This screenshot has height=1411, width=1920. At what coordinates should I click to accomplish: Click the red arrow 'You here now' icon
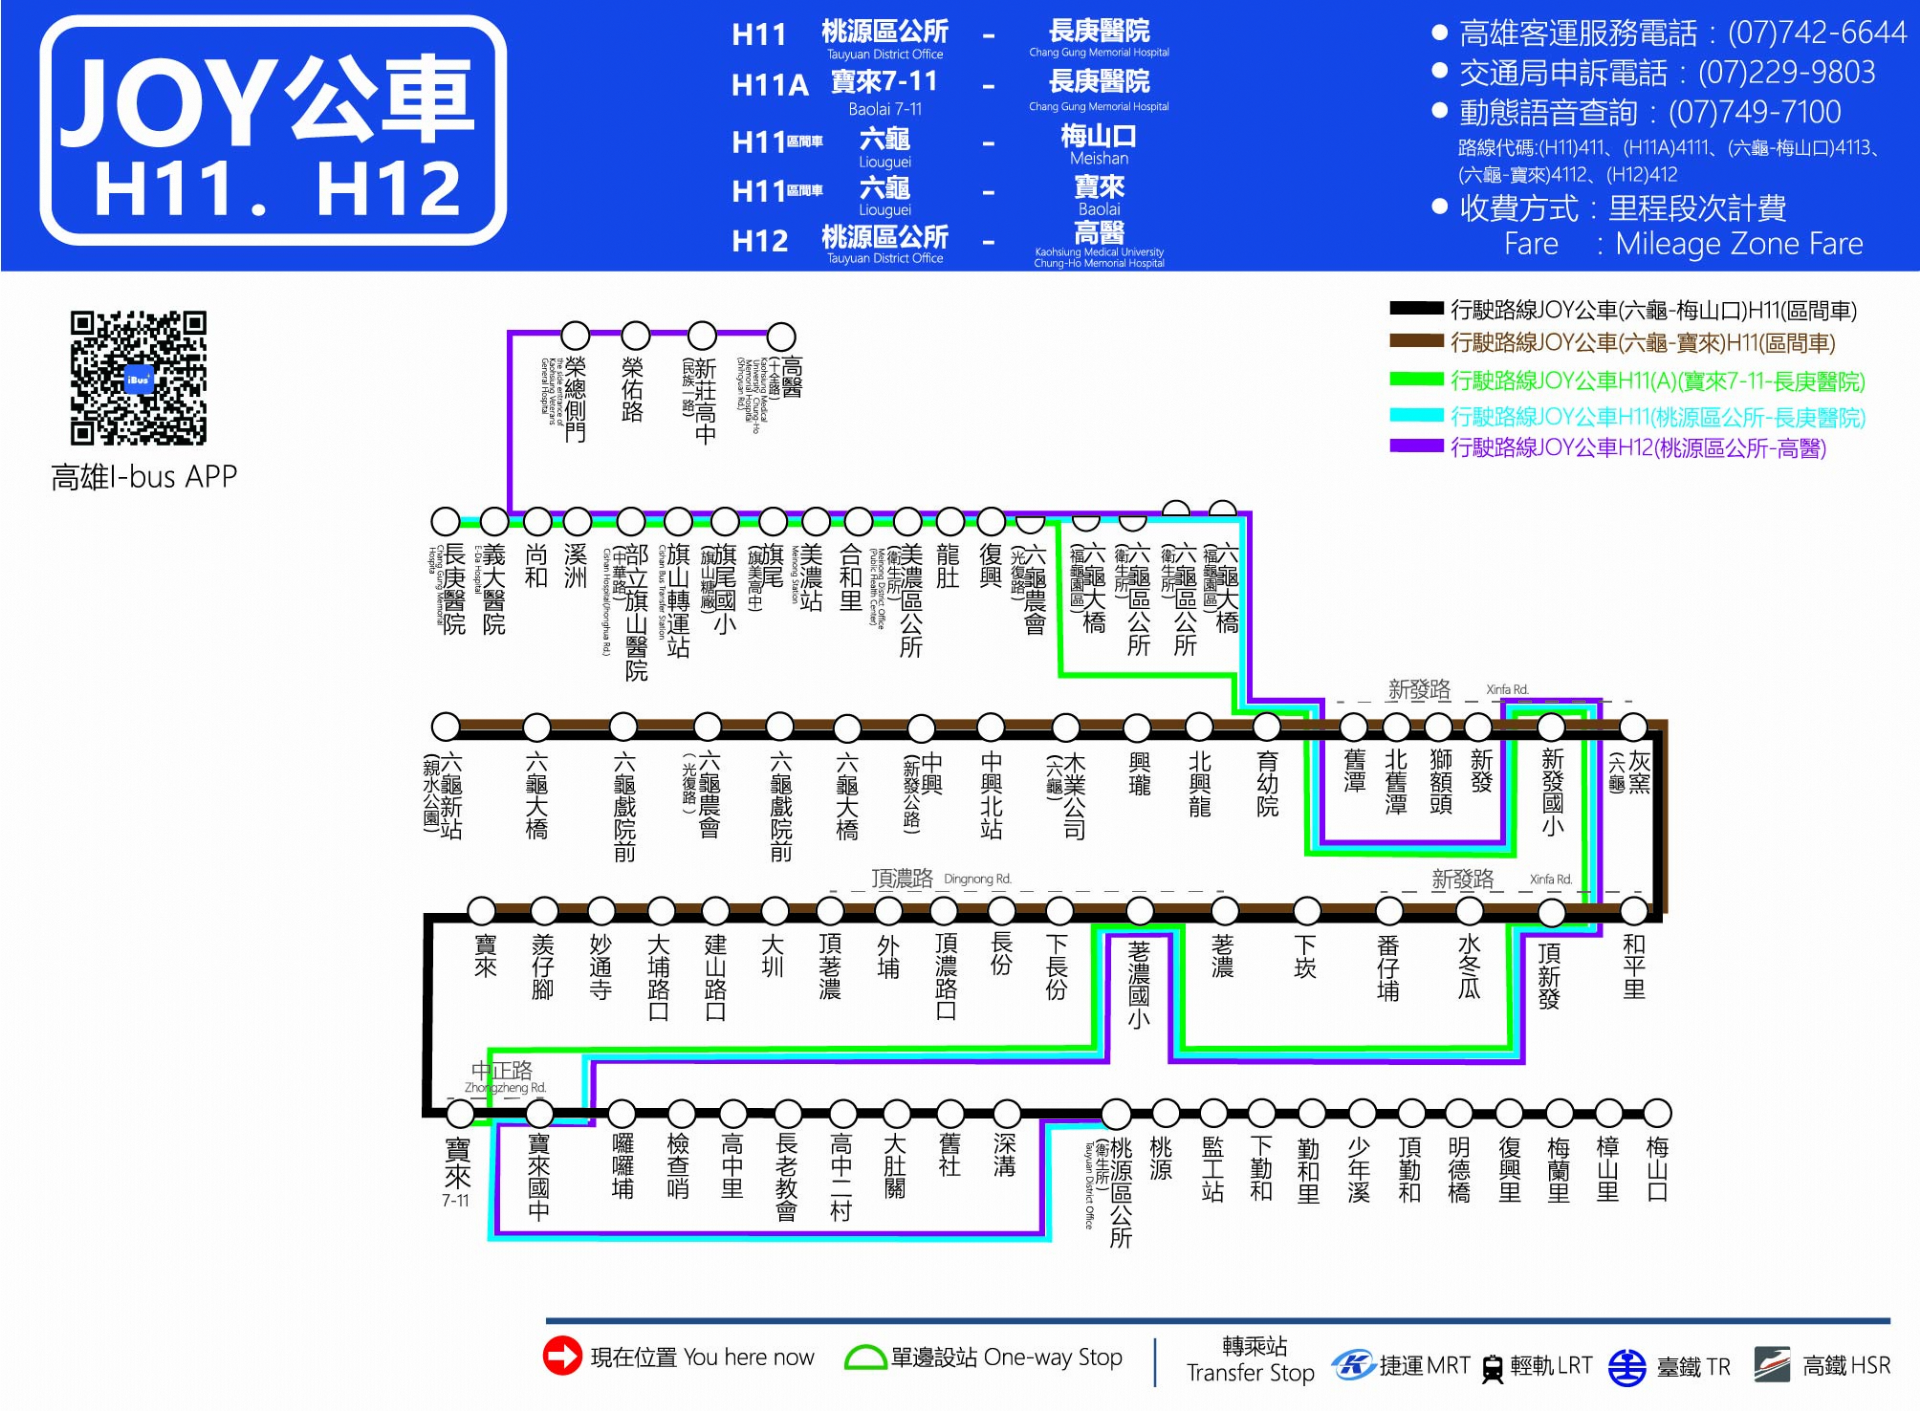pos(562,1356)
